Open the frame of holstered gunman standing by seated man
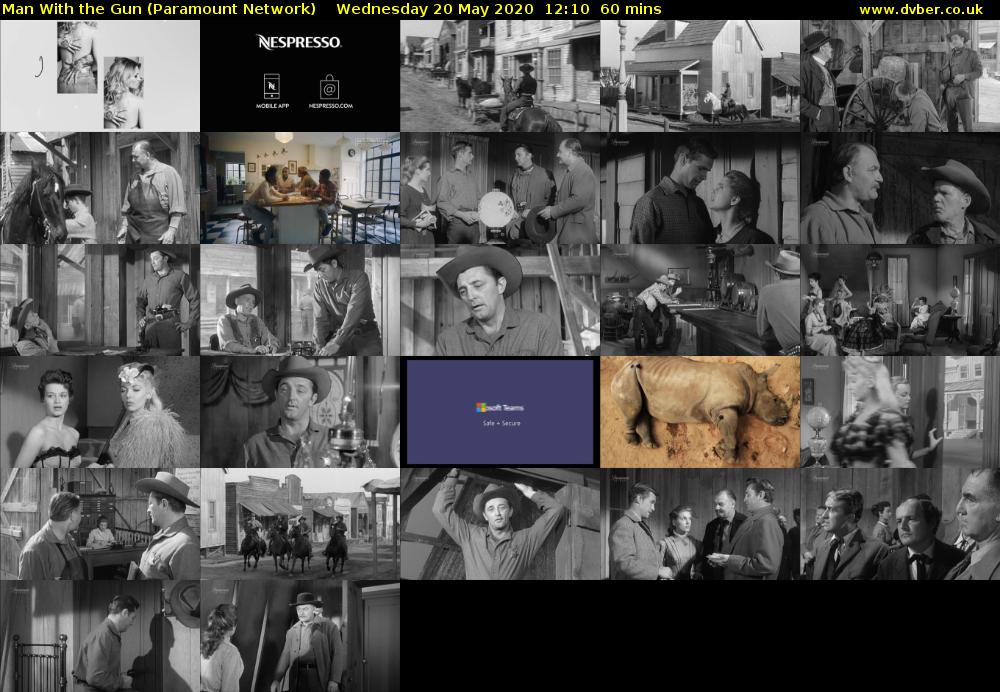The width and height of the screenshot is (1000, 692). pyautogui.click(x=100, y=300)
